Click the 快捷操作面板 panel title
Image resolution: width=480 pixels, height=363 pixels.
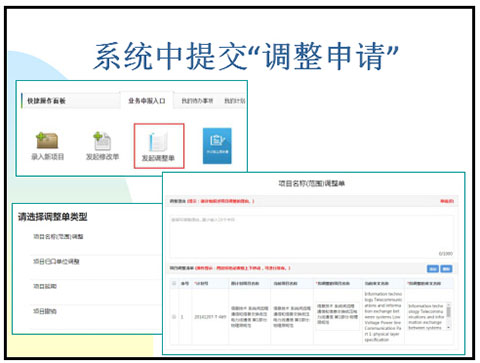click(46, 101)
